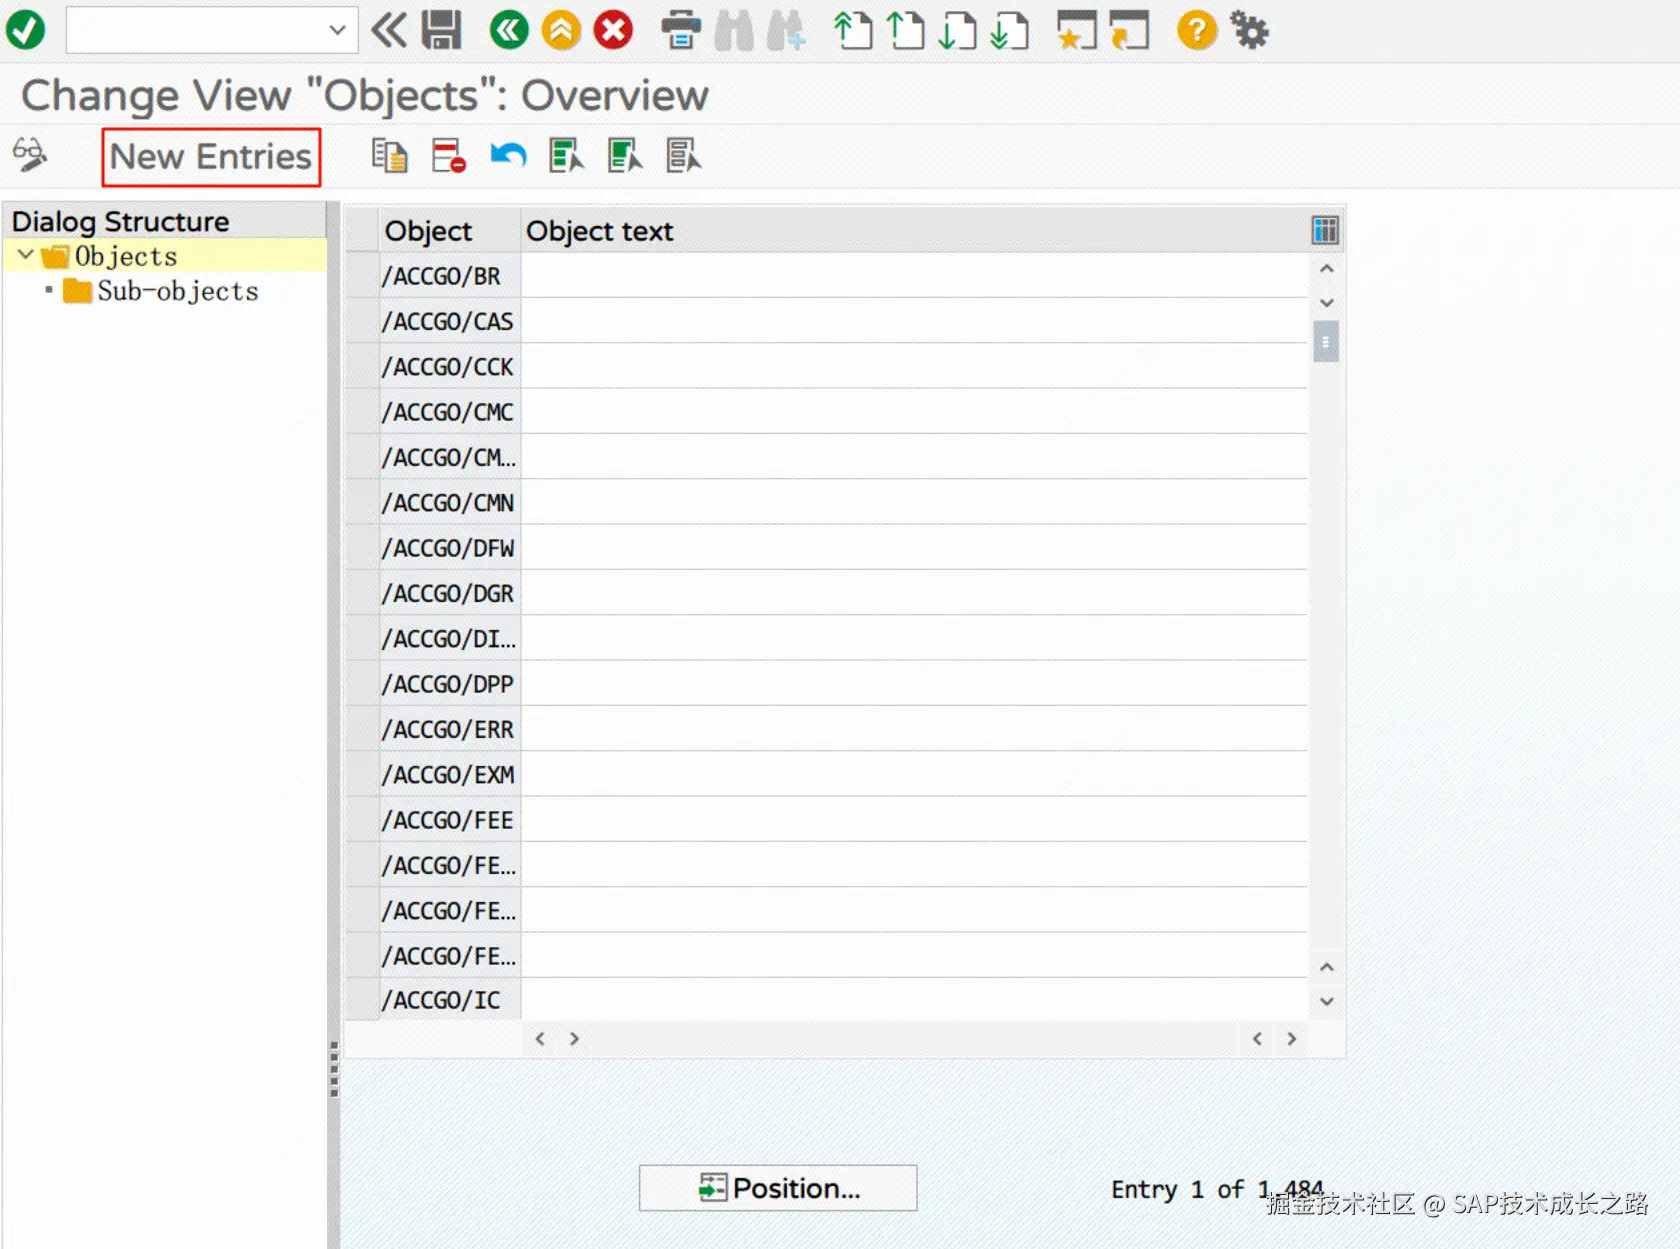Click the /ACCGO/ERR object cell
This screenshot has height=1249, width=1680.
tap(450, 729)
